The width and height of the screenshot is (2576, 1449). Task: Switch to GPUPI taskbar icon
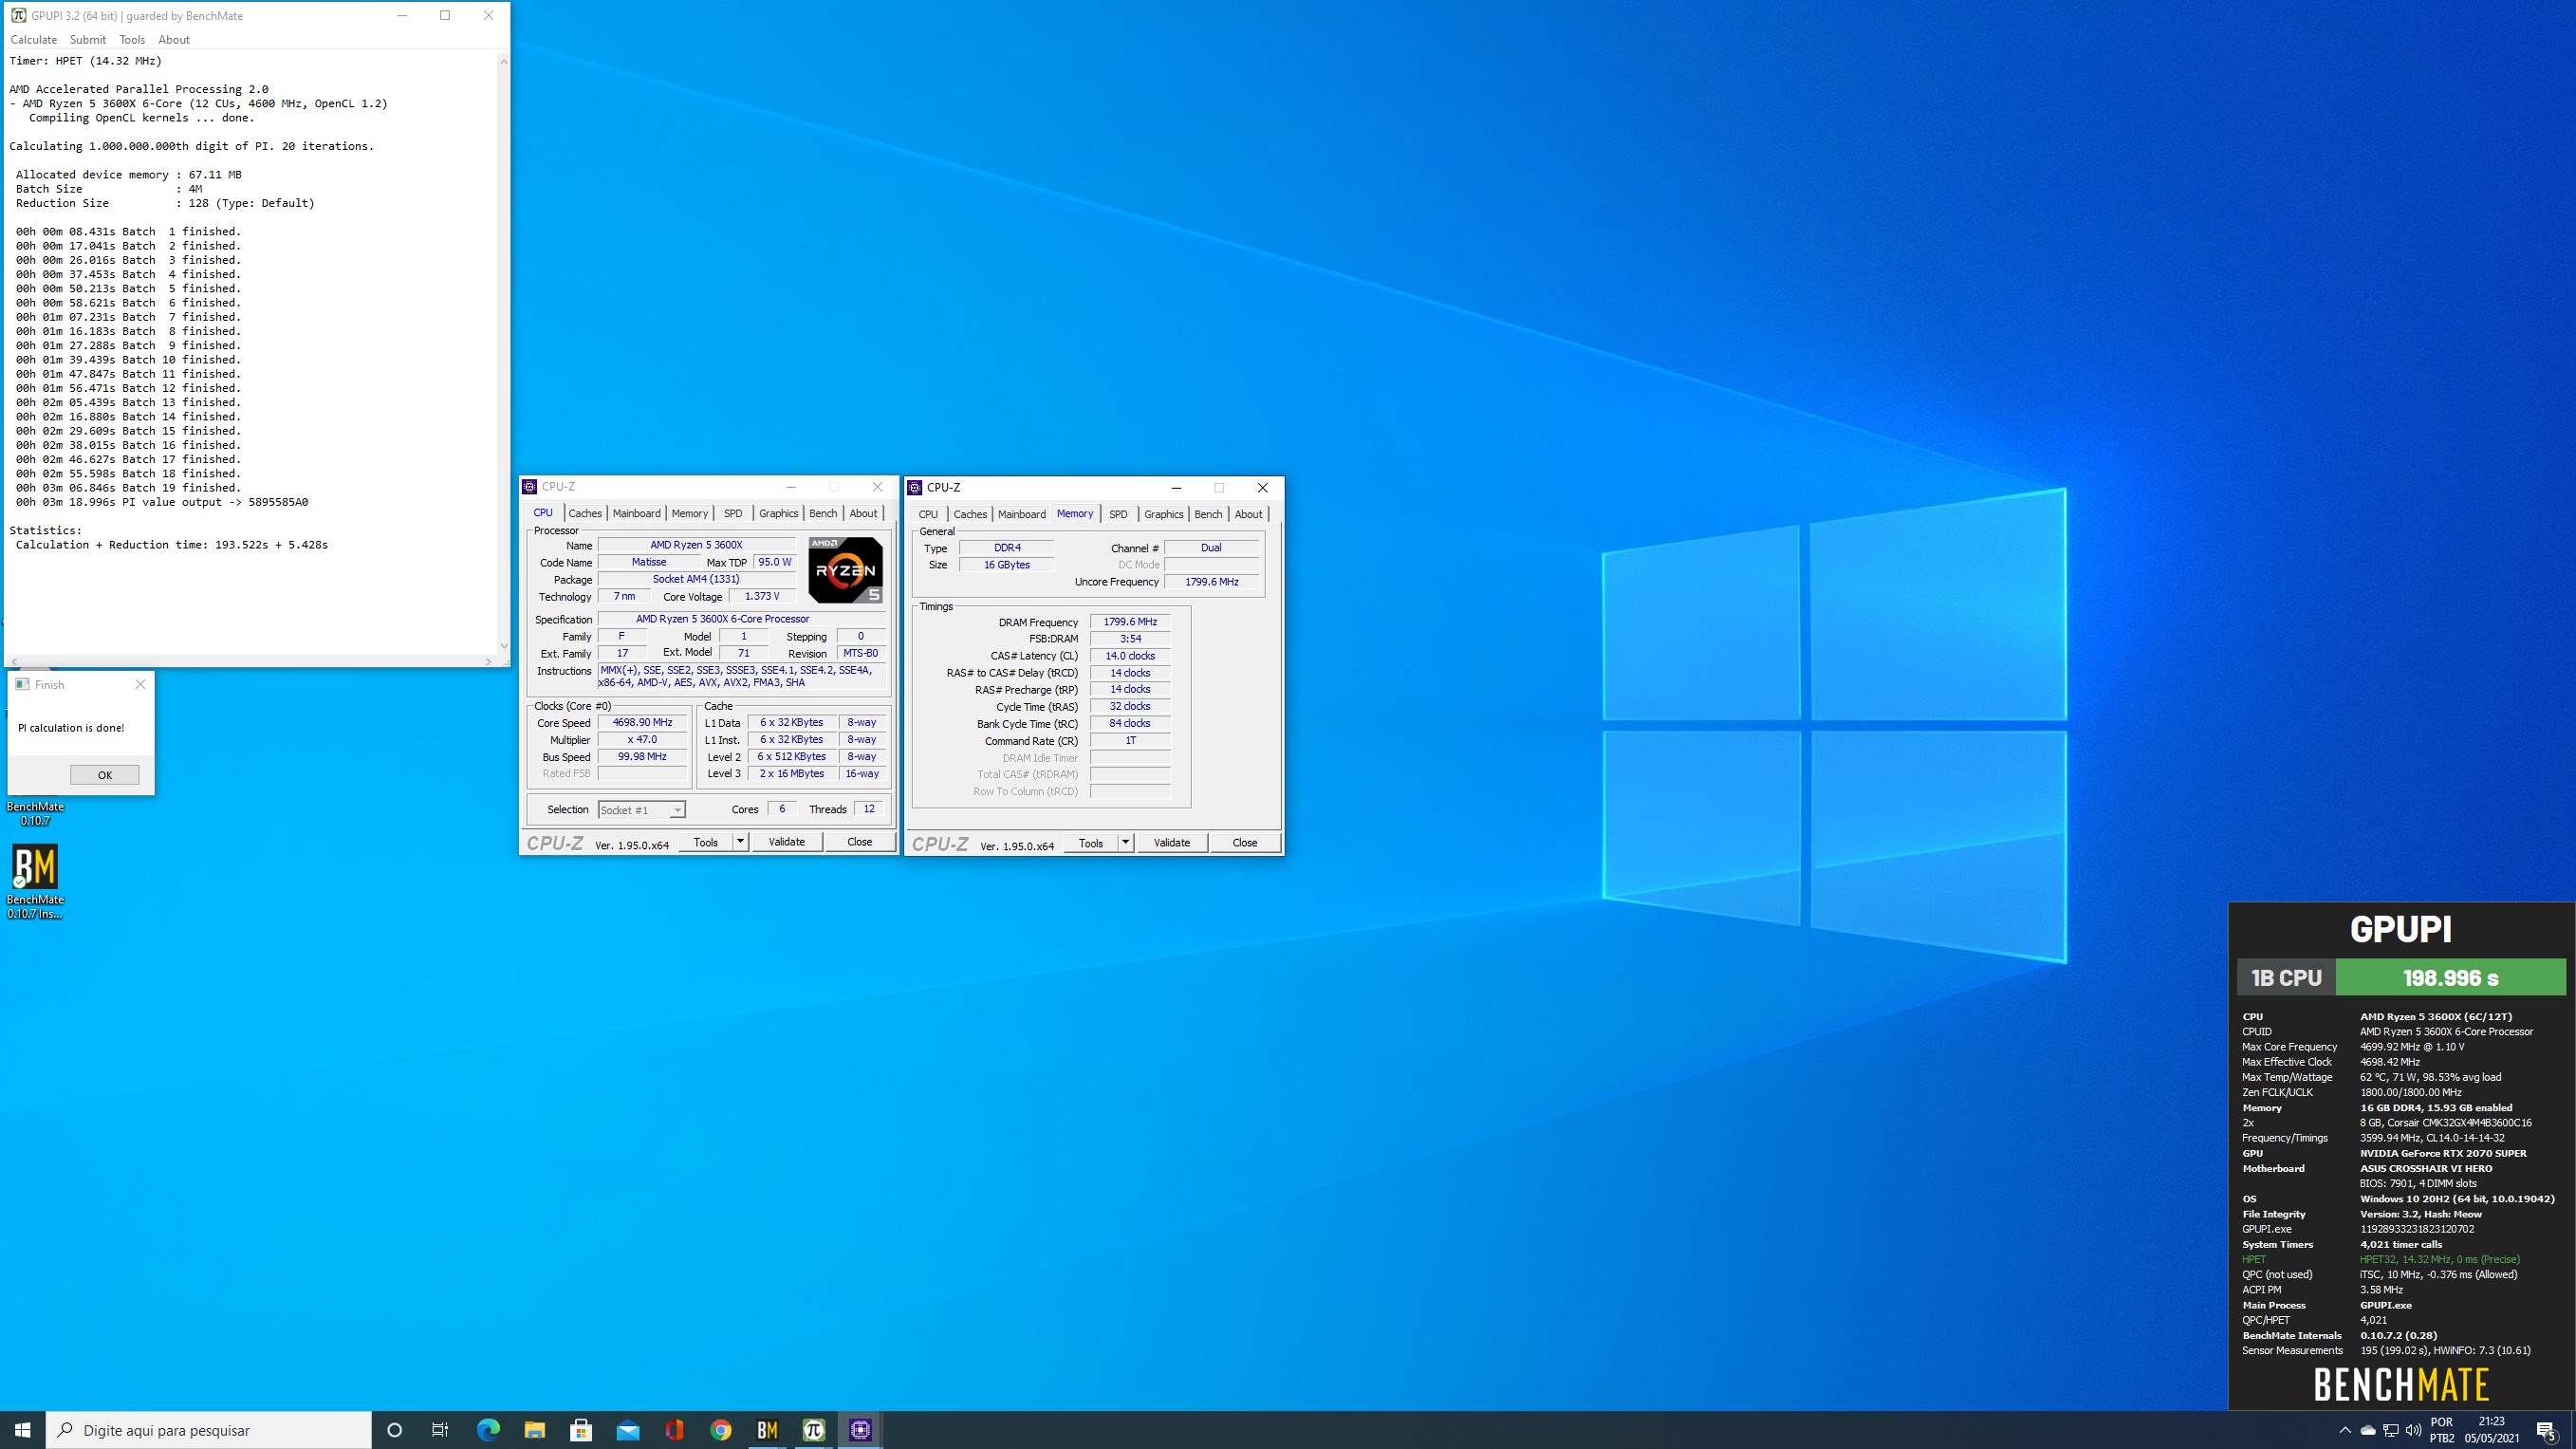coord(813,1430)
